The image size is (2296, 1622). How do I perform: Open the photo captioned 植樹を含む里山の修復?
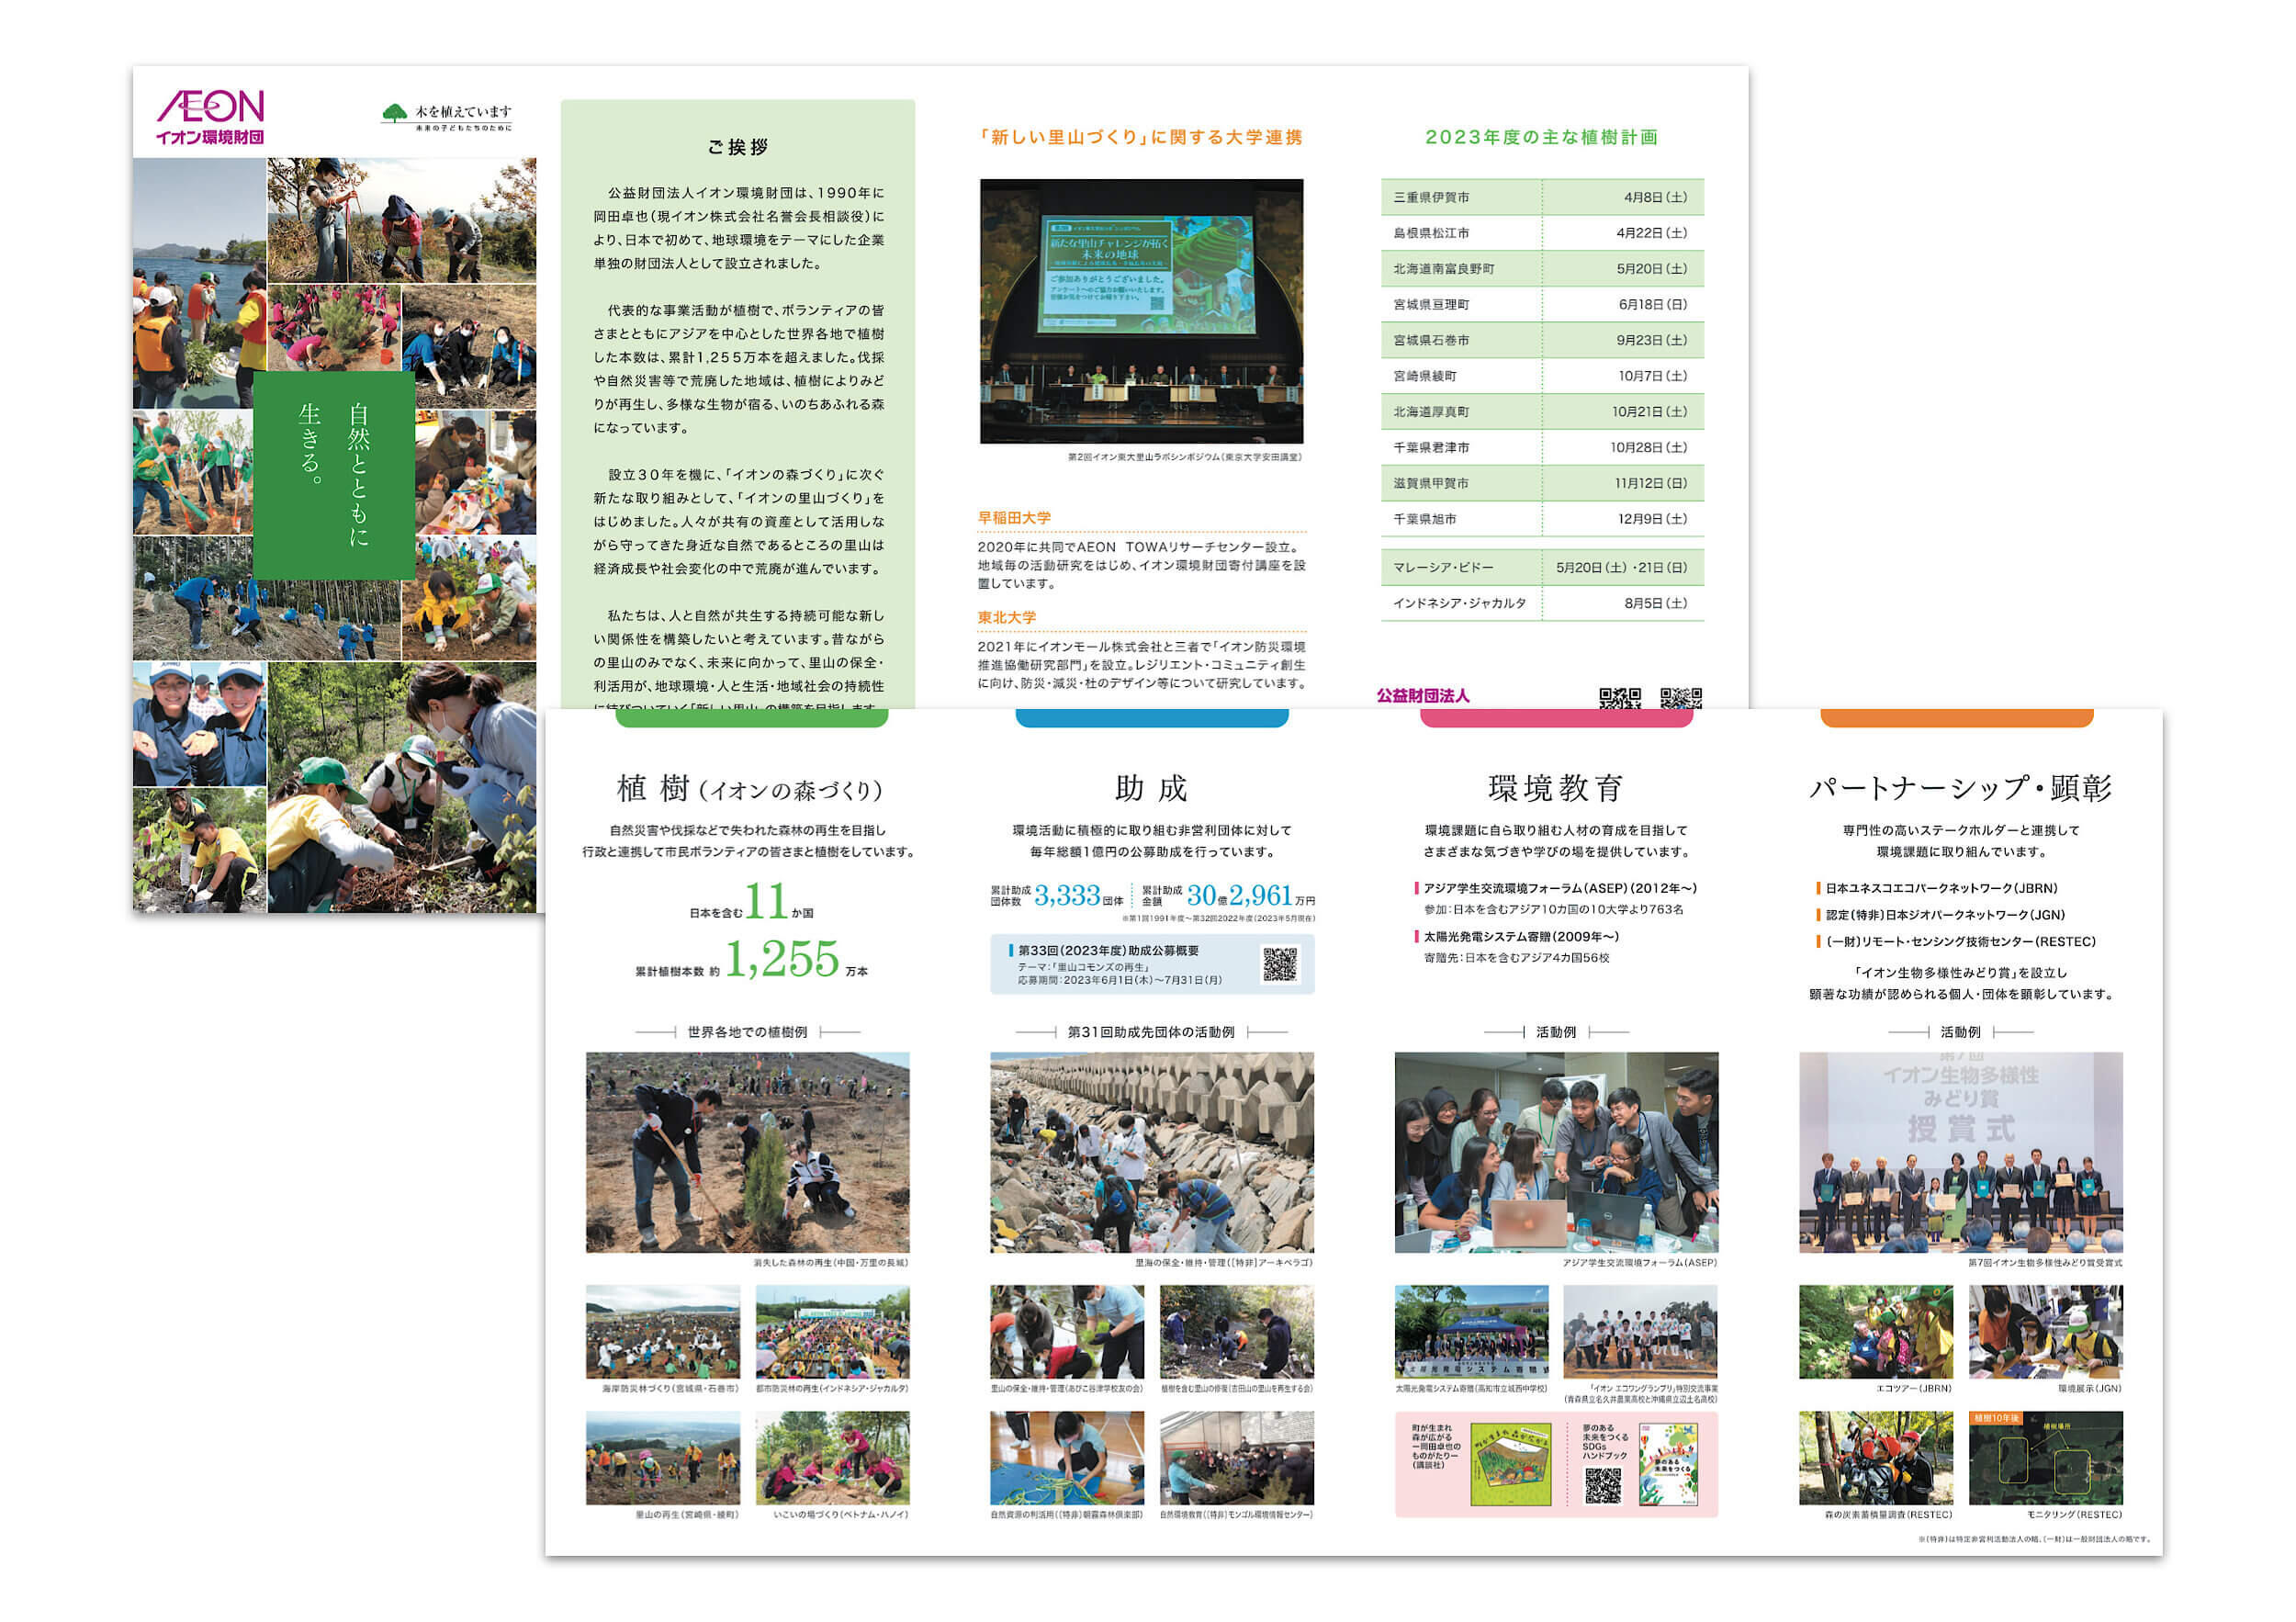[x=1237, y=1332]
